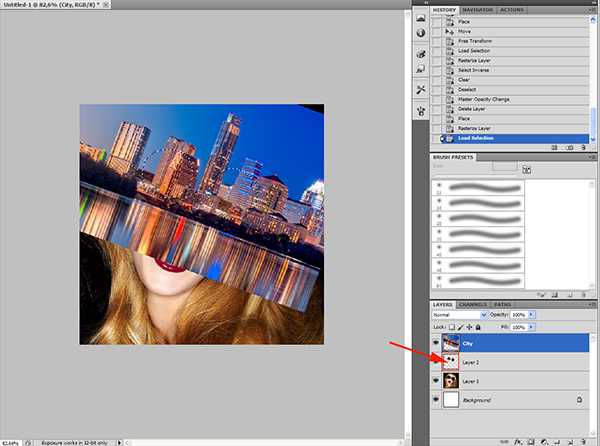Delete the current history state via trash icon
This screenshot has height=446, width=600.
584,147
